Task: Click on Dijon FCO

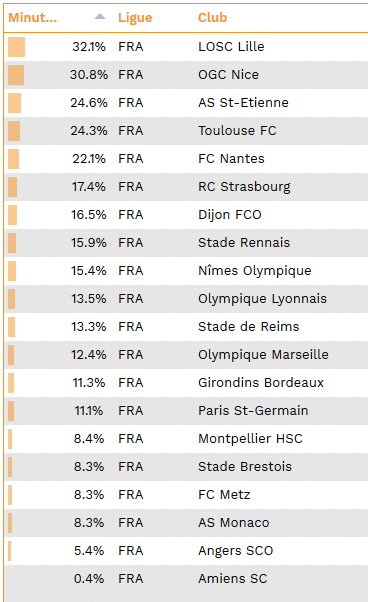Action: [230, 215]
